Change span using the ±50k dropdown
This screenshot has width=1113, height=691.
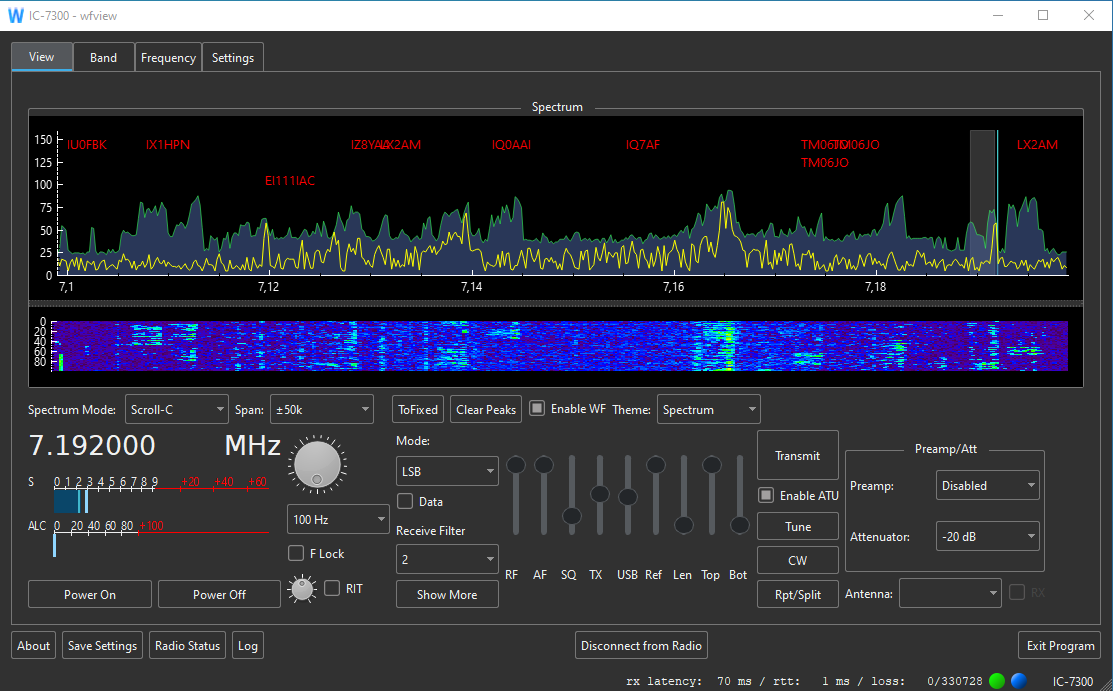(321, 409)
